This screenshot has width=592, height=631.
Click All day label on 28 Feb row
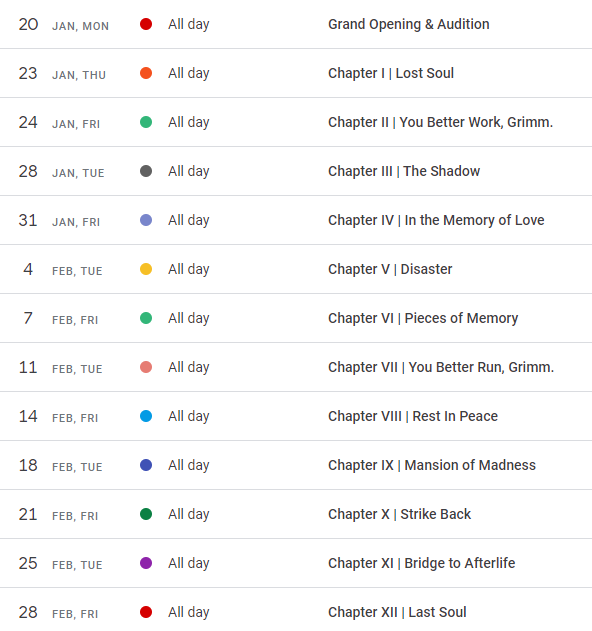[189, 612]
